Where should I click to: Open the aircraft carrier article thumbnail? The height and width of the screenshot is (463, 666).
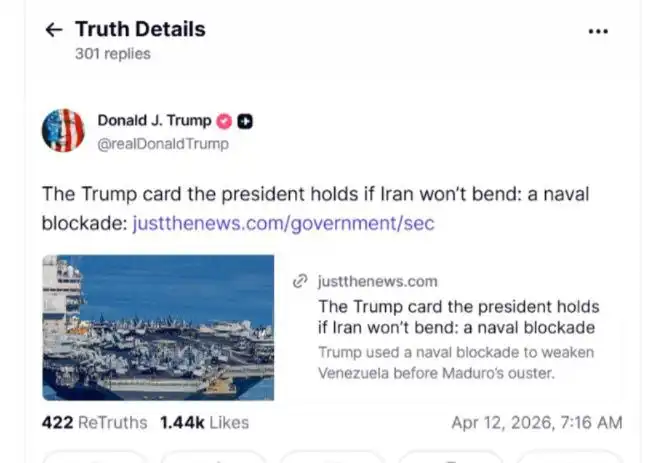coord(158,327)
